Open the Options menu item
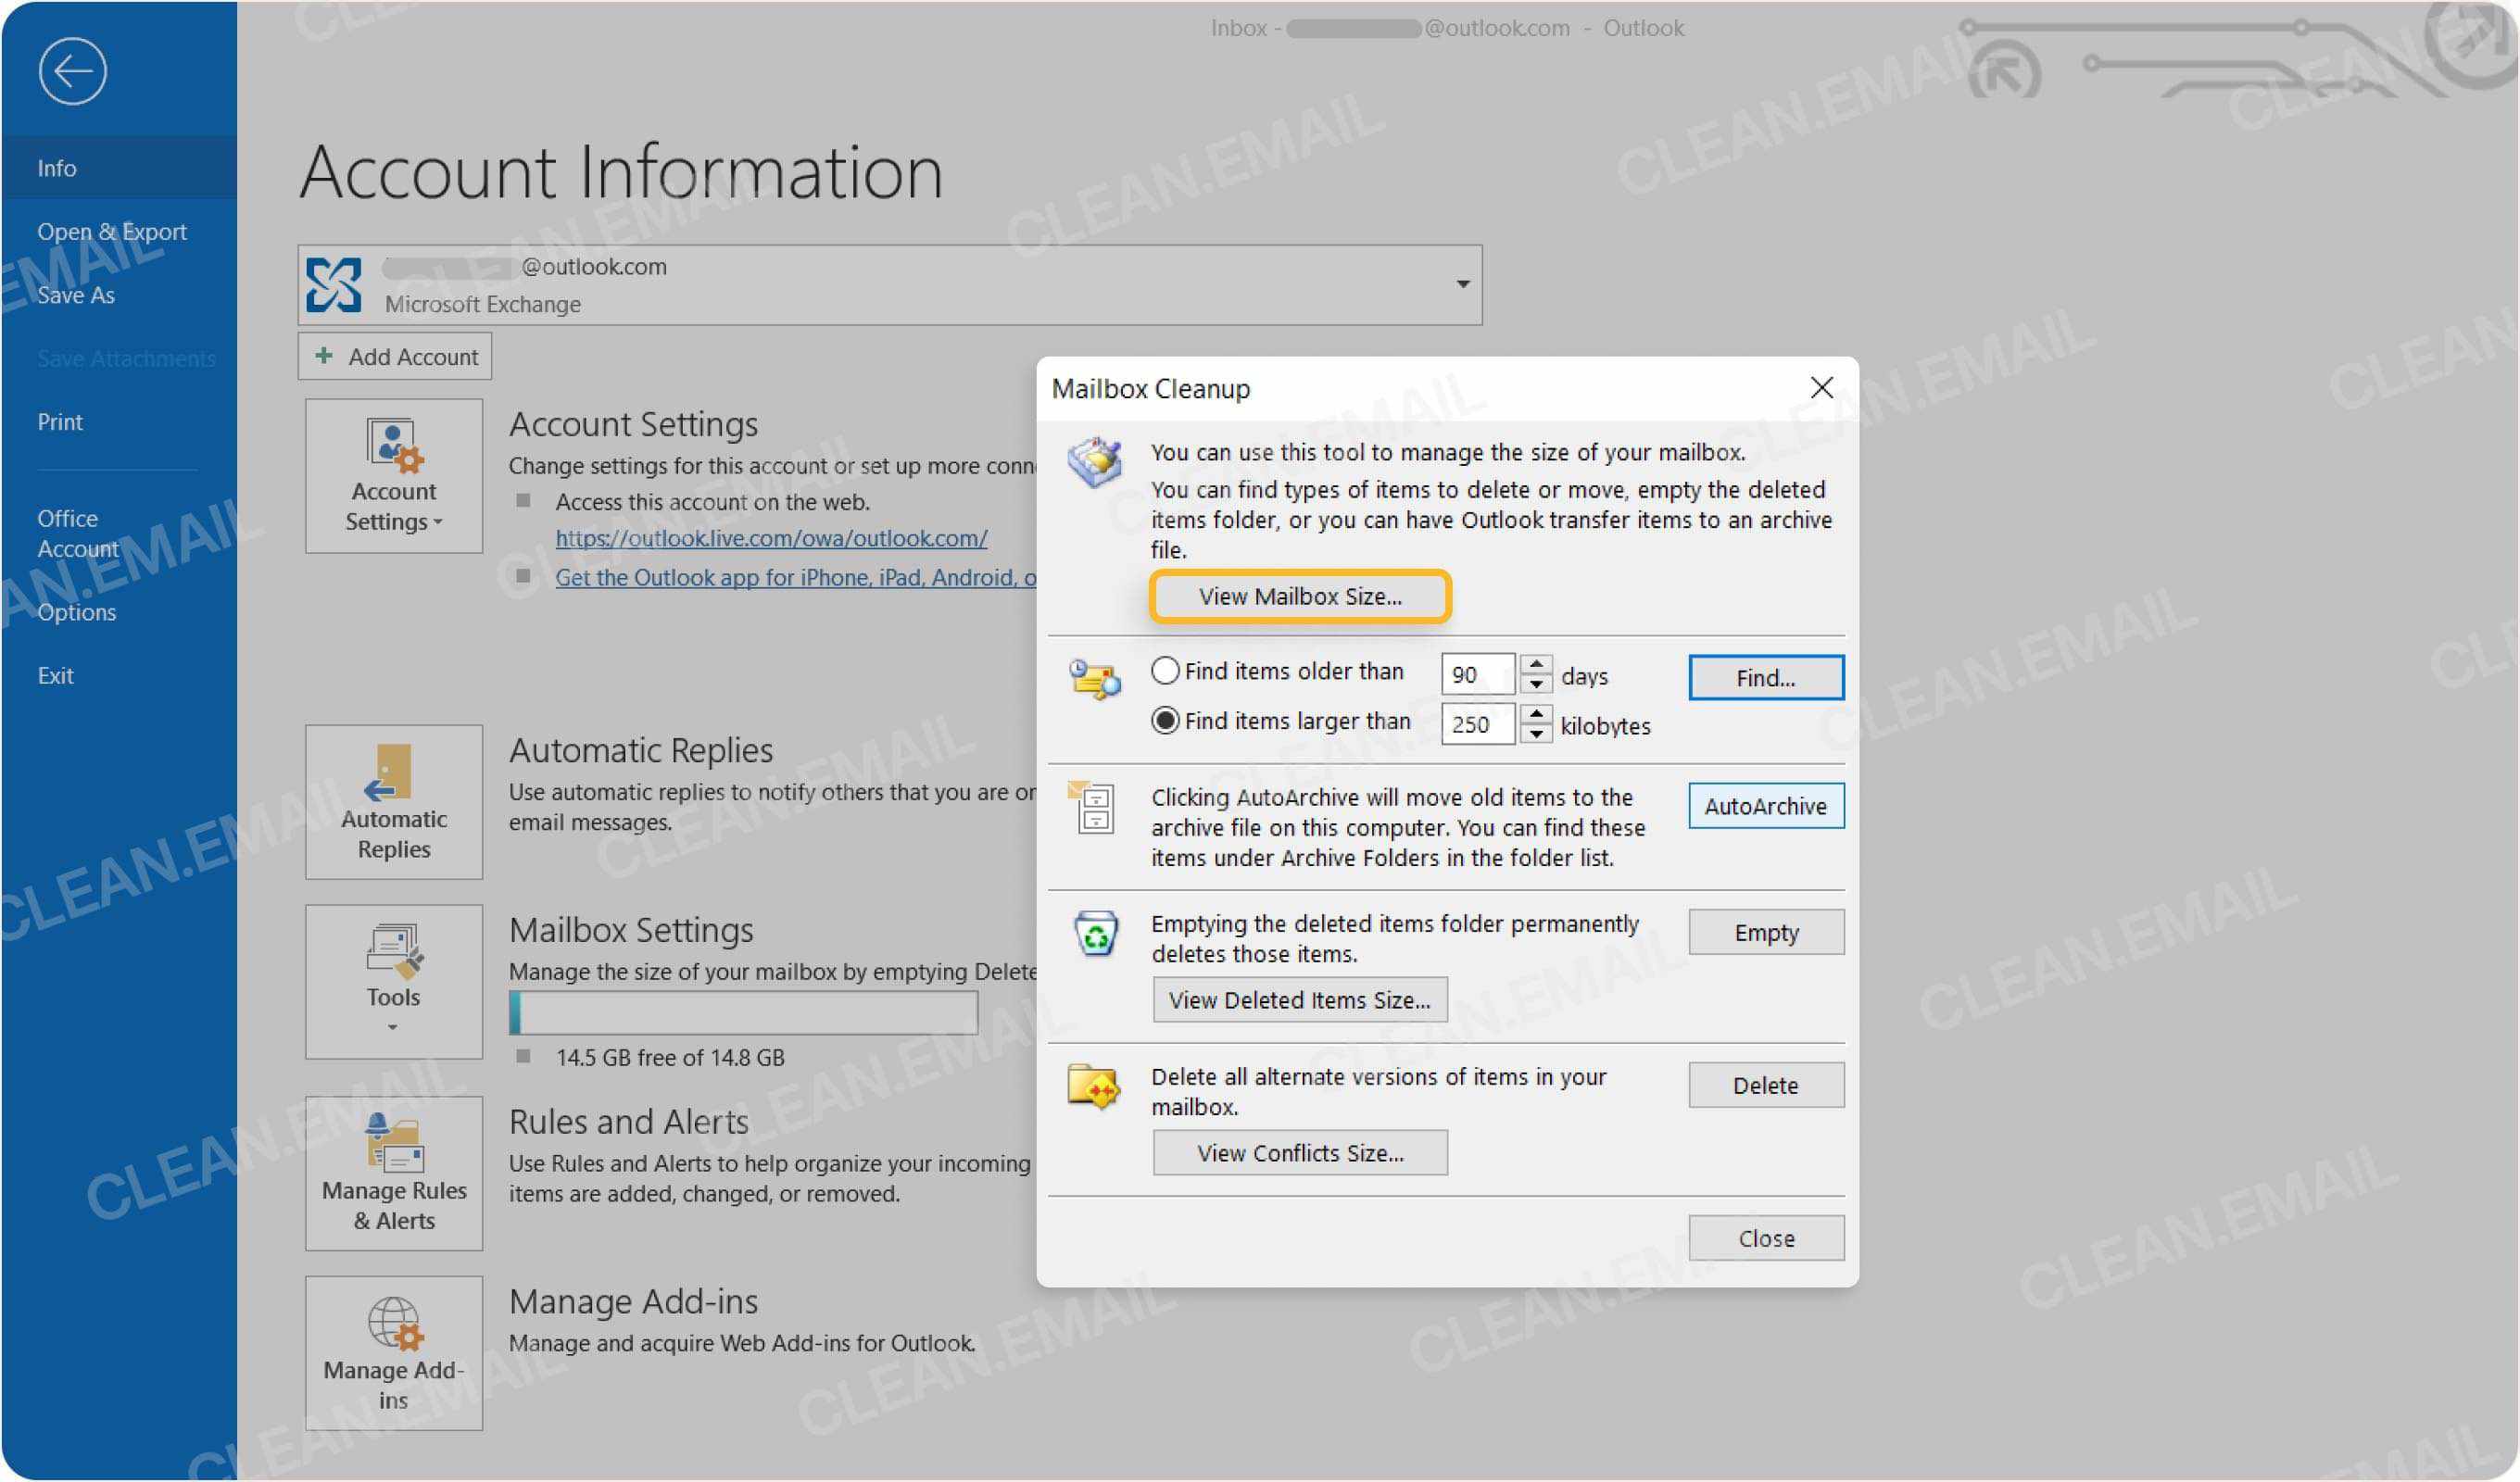The image size is (2520, 1482). coord(77,611)
